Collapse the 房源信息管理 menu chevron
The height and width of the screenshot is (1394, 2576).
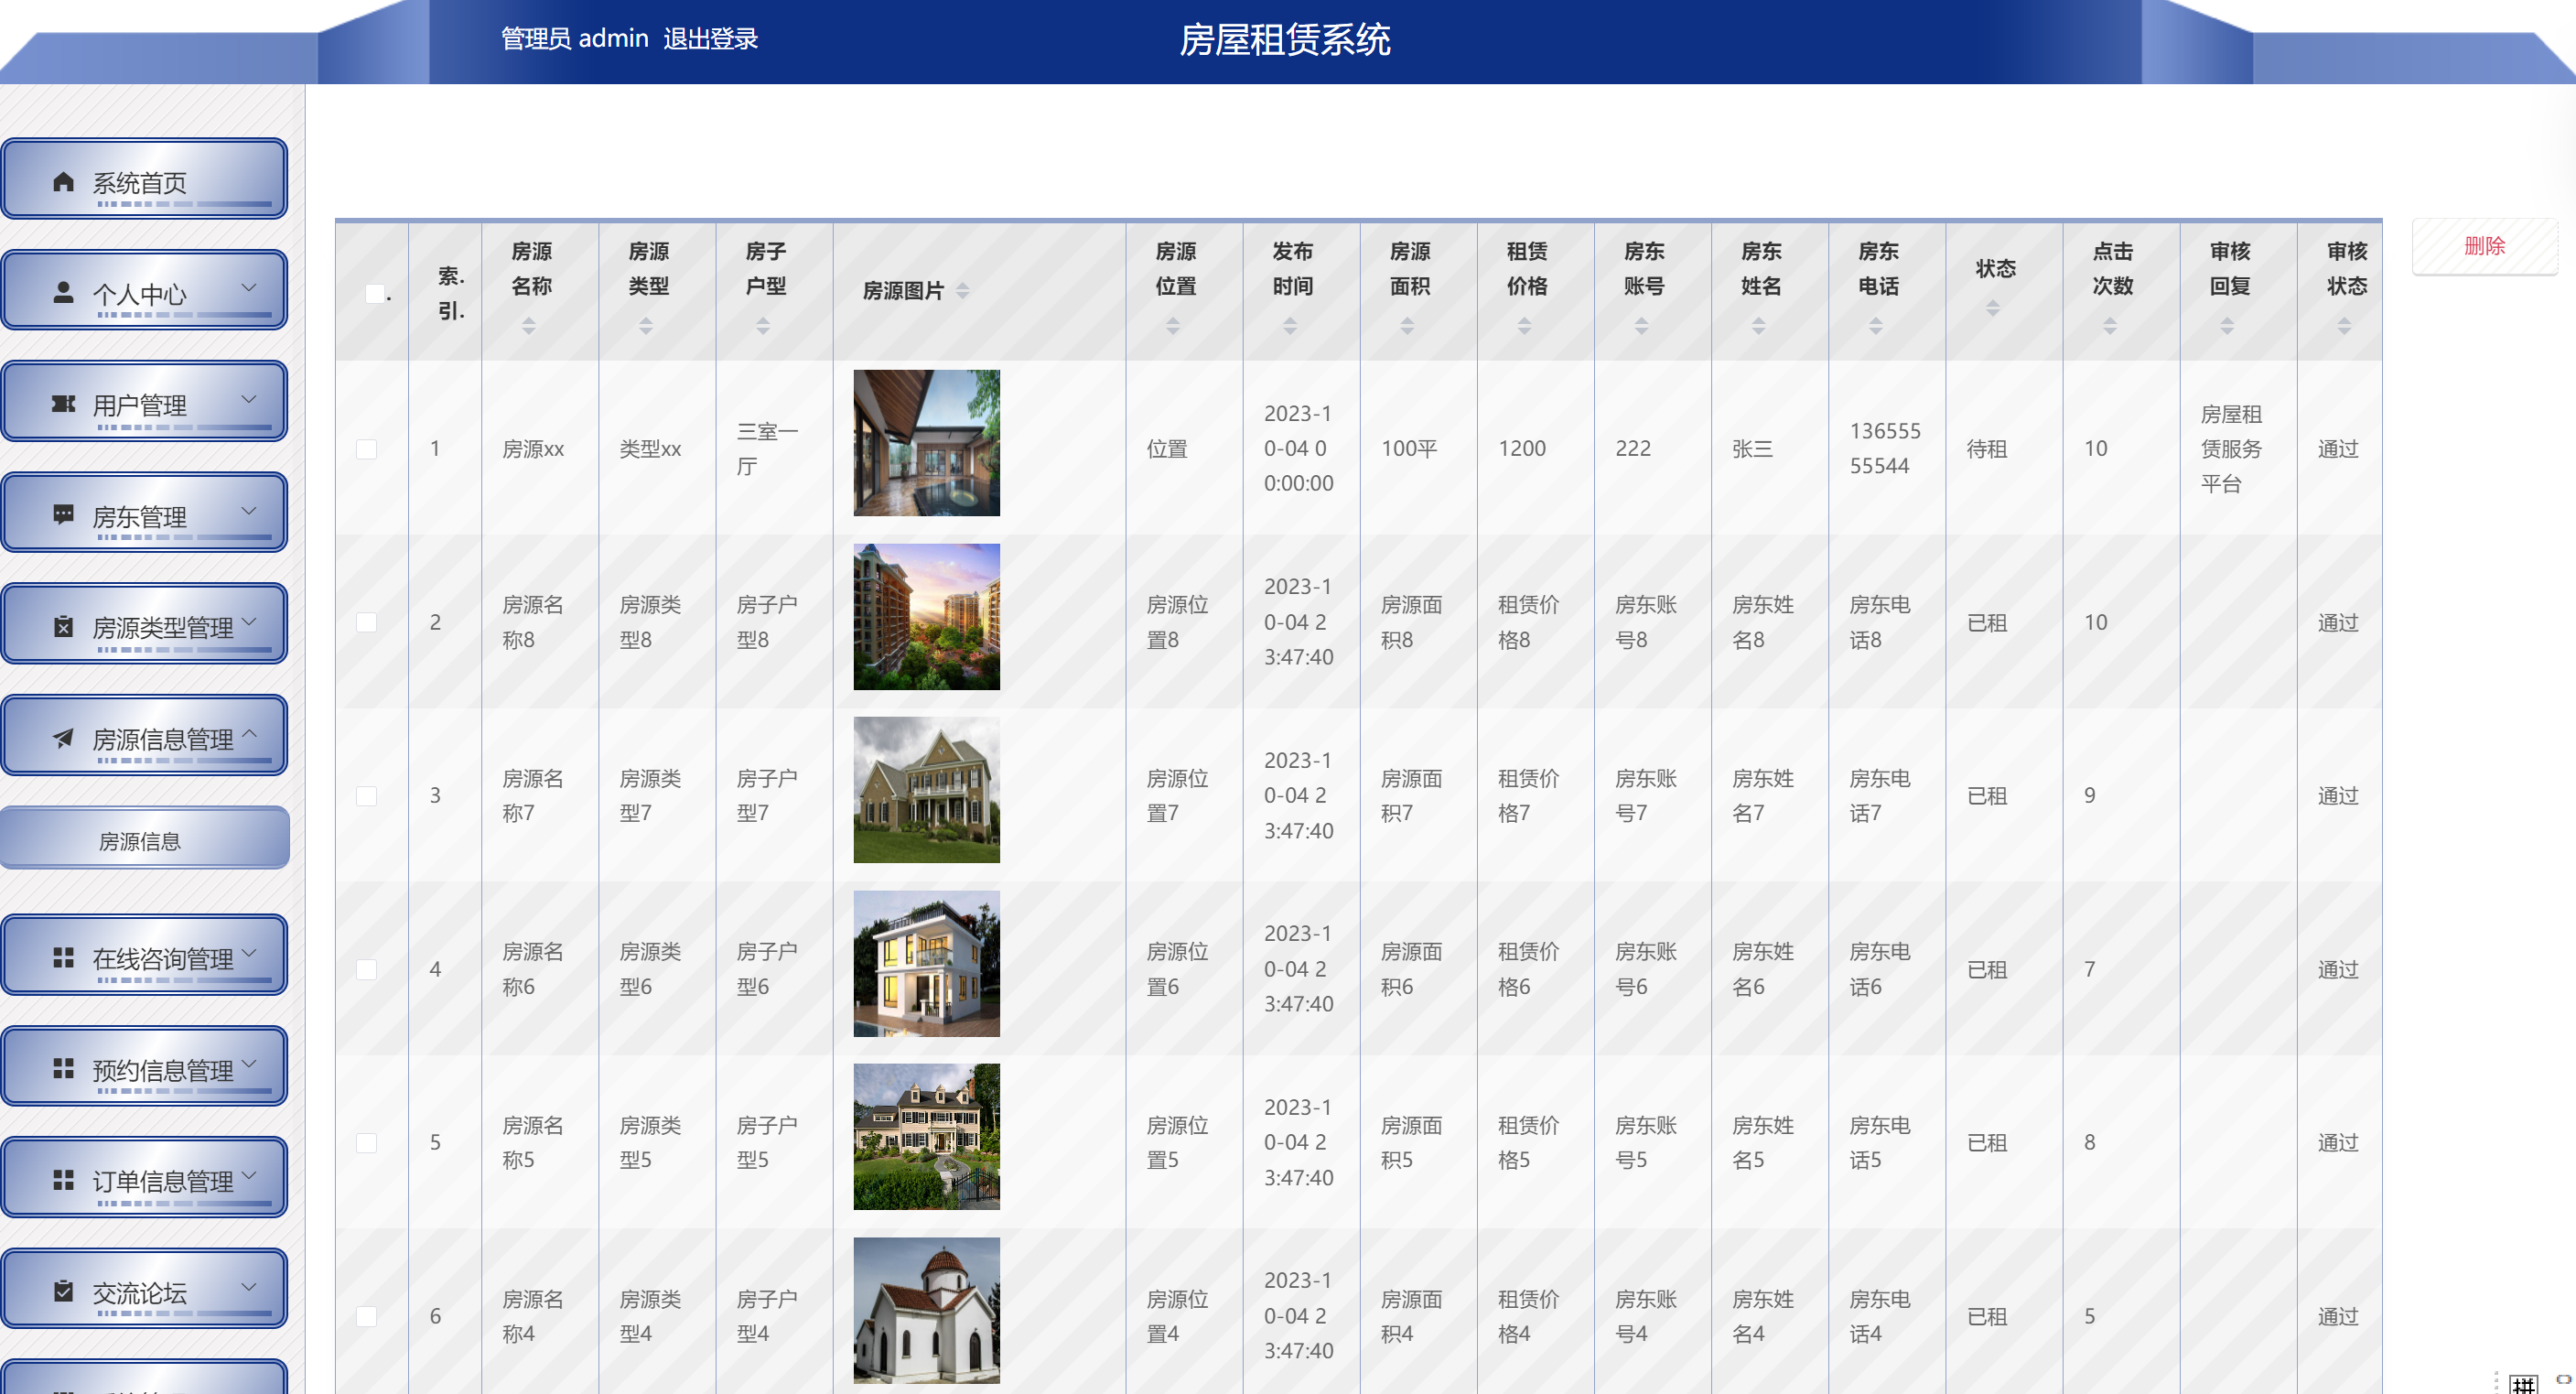250,733
